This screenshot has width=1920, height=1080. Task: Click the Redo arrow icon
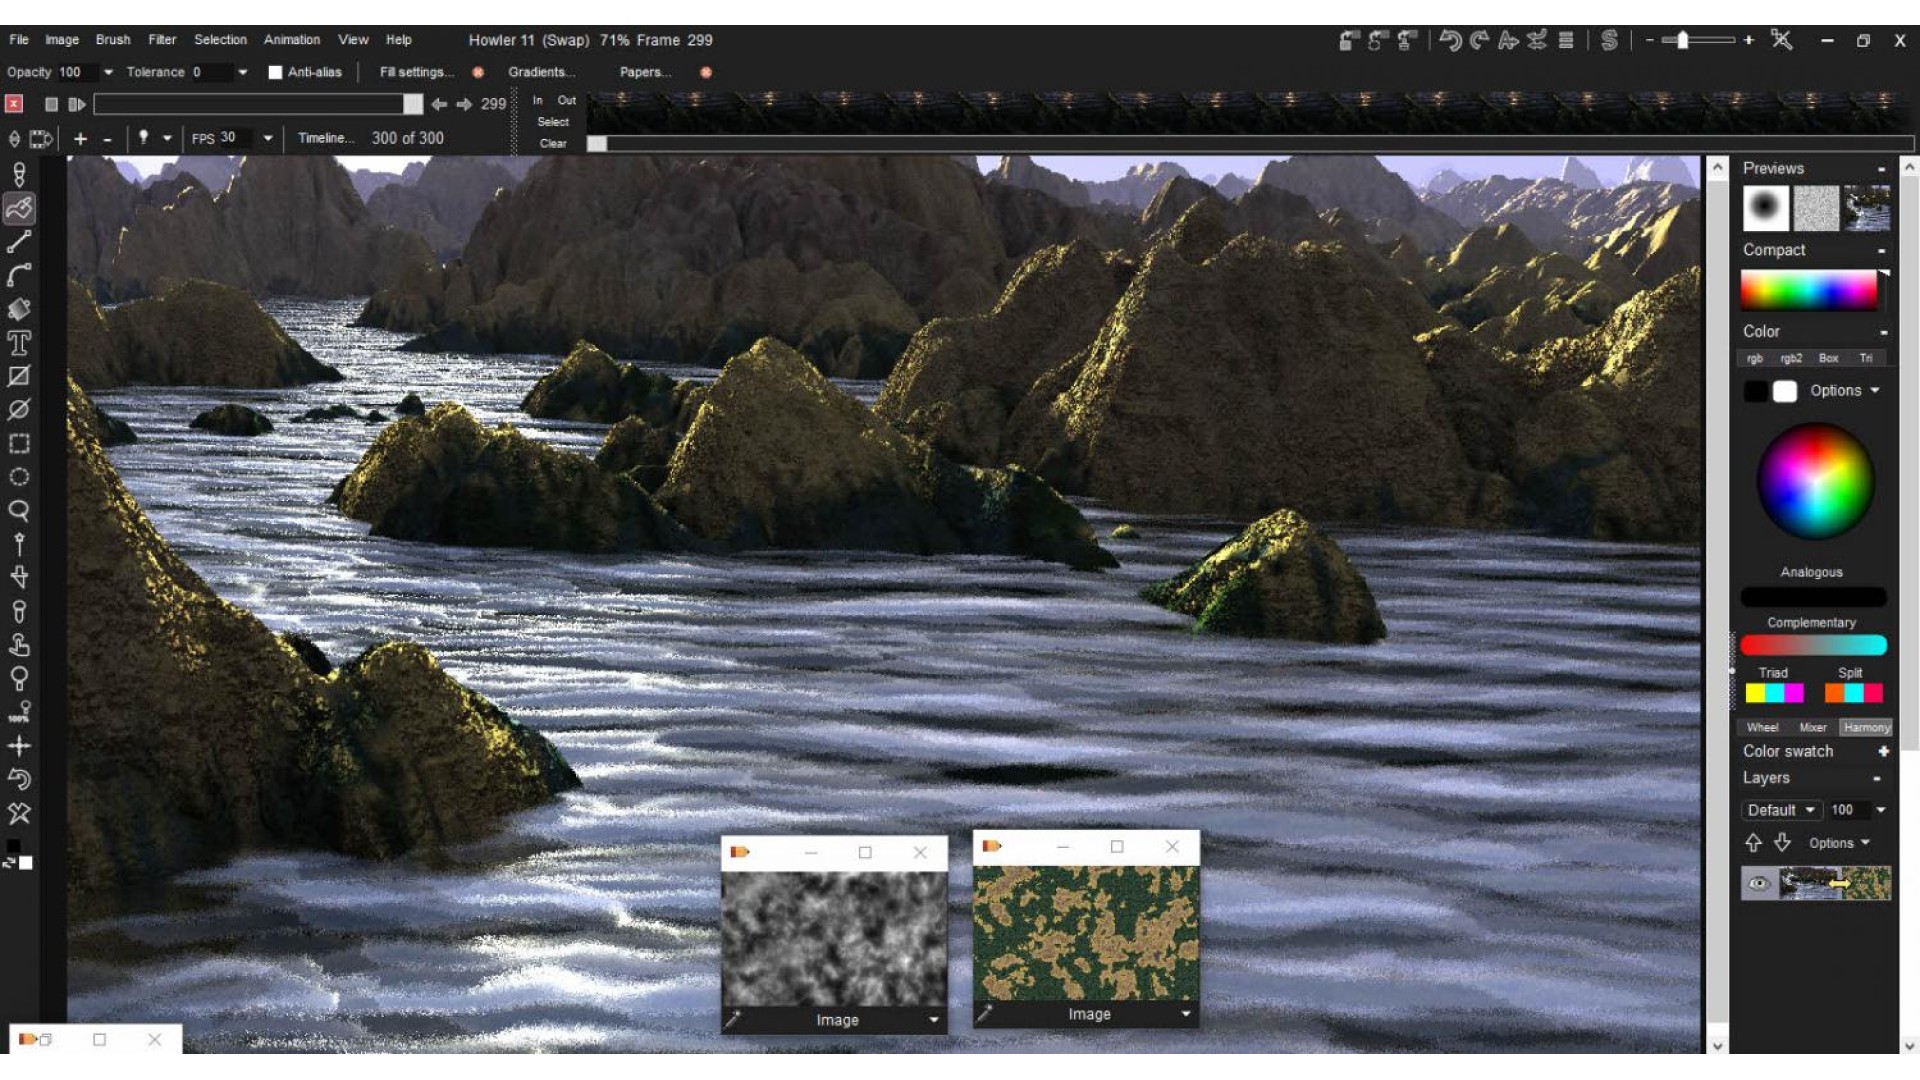1479,40
